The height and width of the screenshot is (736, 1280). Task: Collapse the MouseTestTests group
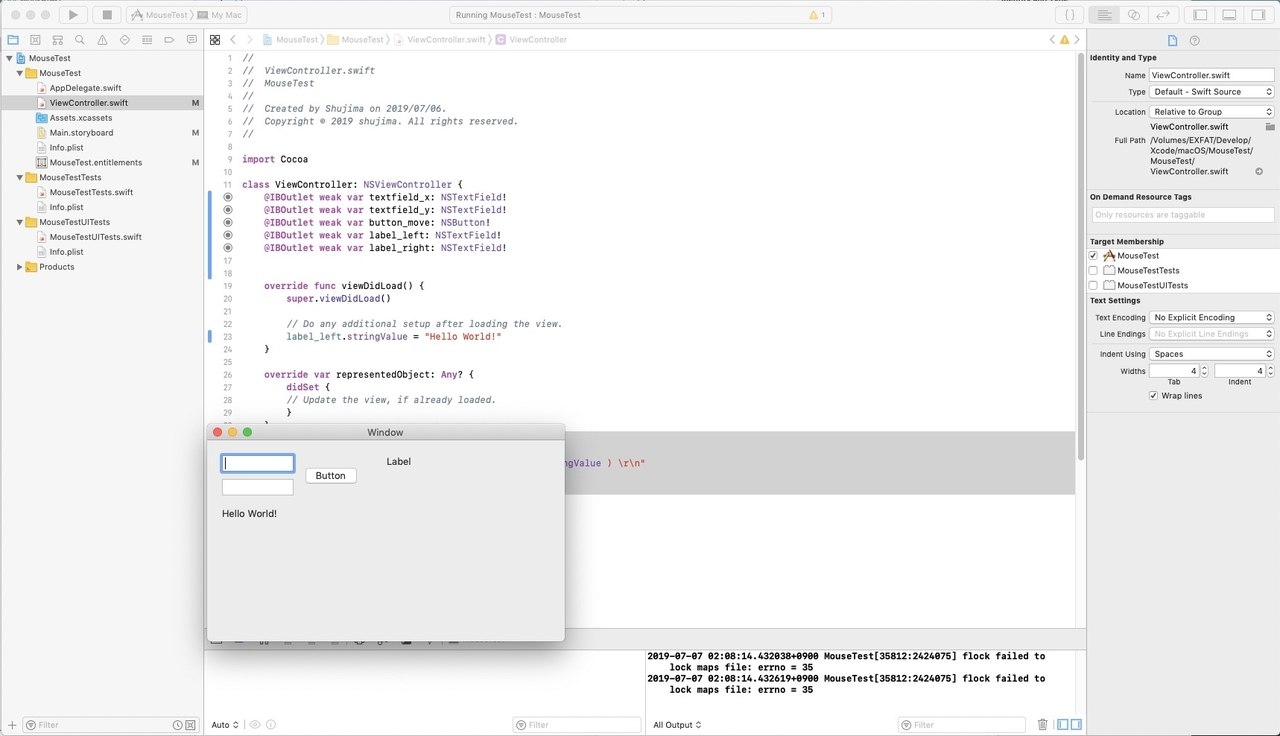20,177
